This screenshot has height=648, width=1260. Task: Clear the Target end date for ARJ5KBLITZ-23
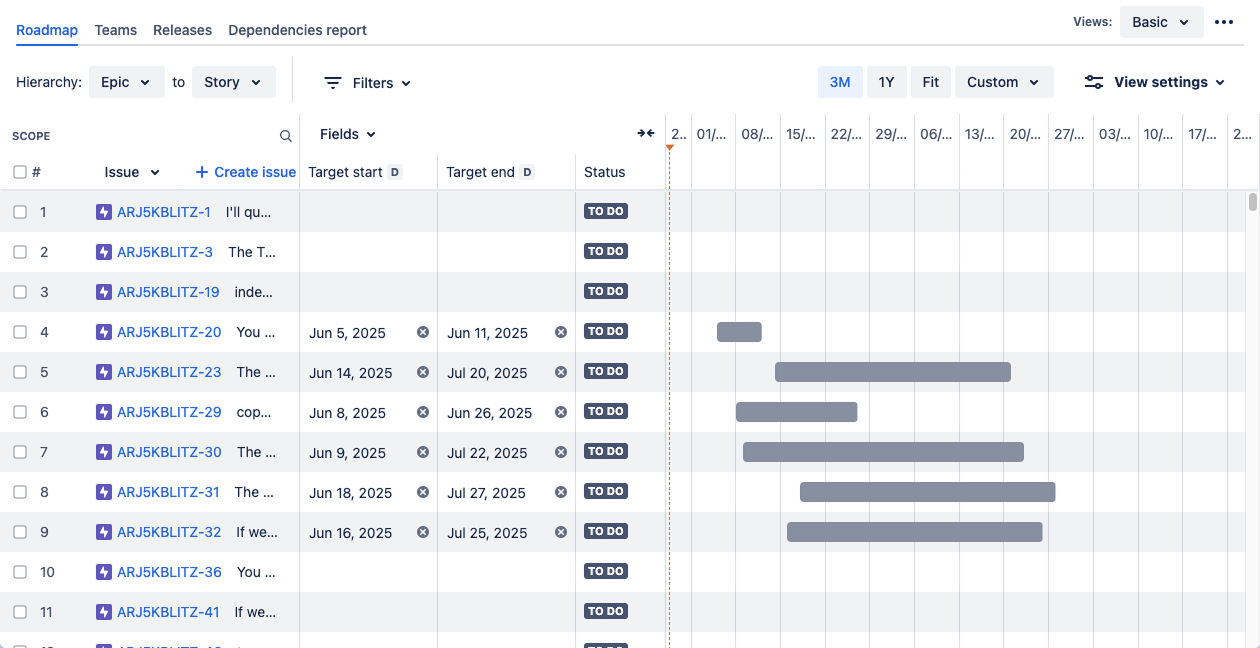tap(560, 371)
